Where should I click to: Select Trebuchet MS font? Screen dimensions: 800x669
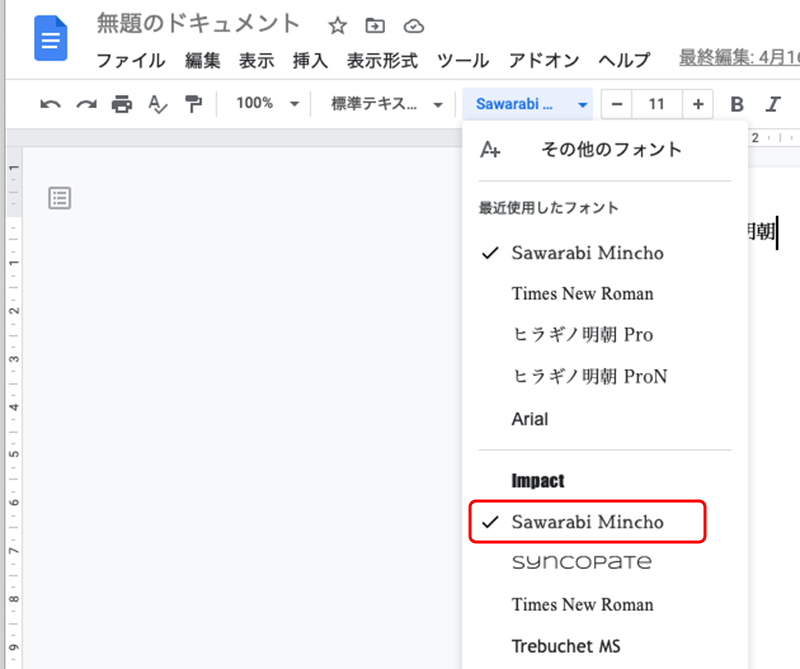tap(605, 646)
